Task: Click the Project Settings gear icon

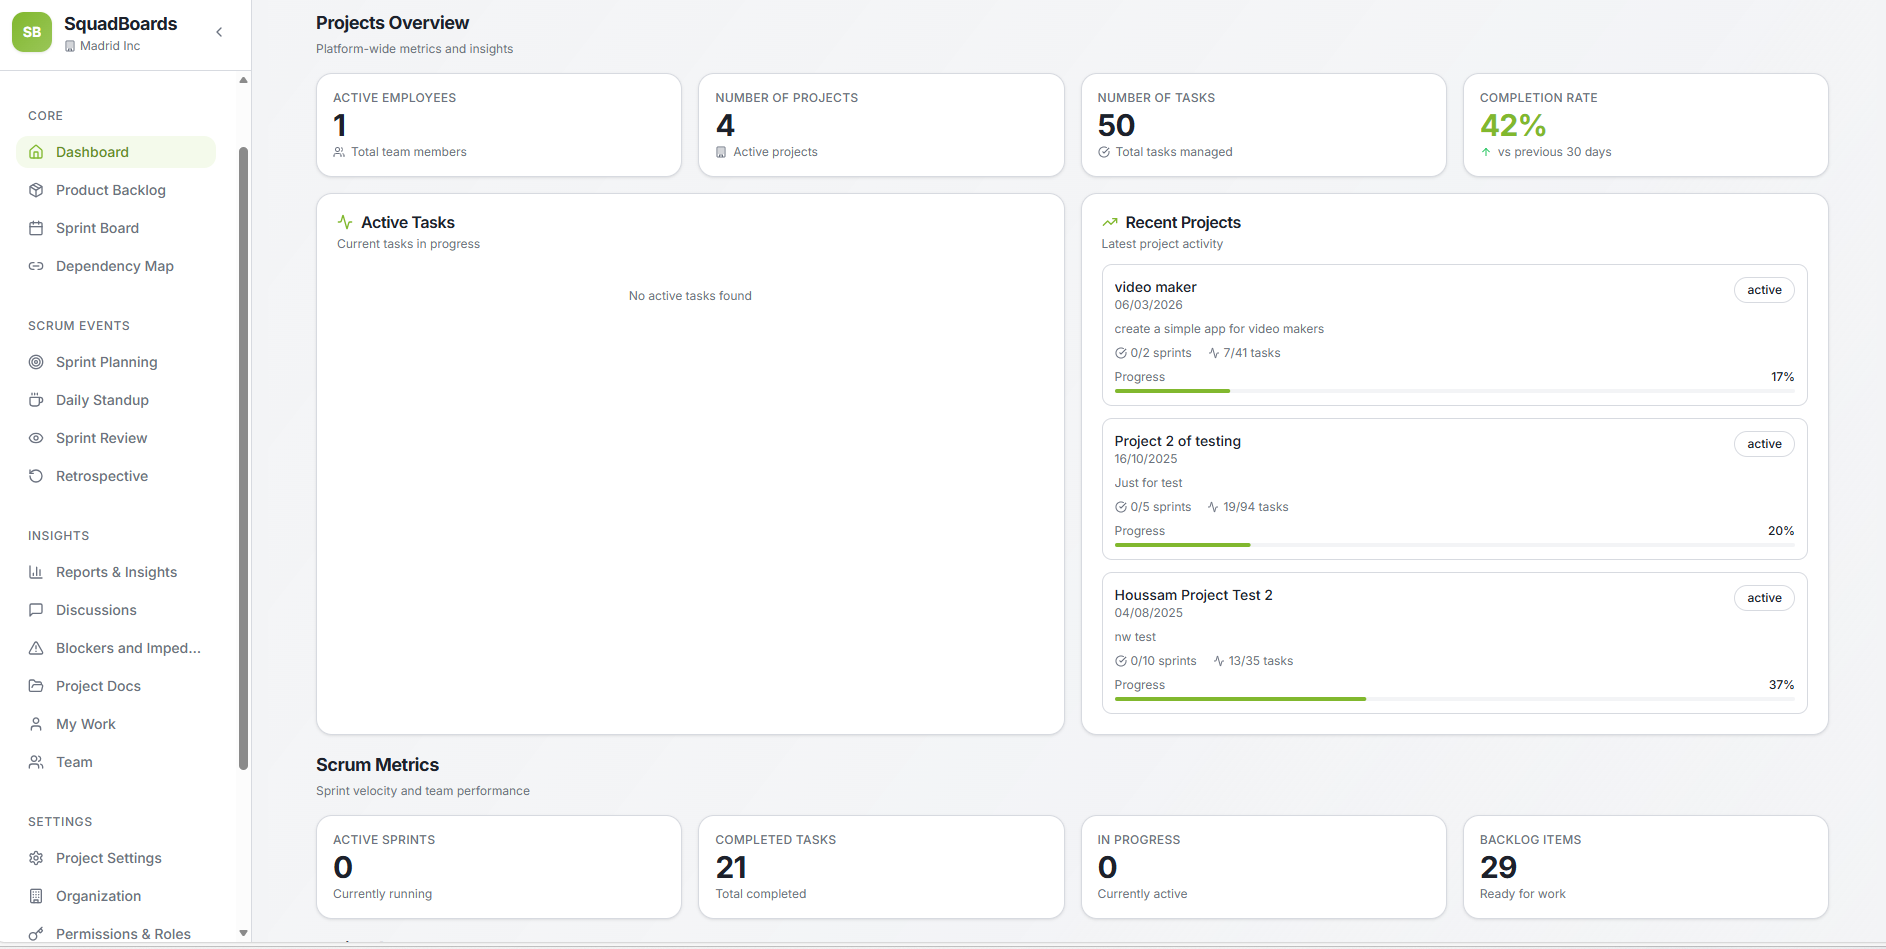Action: tap(36, 858)
